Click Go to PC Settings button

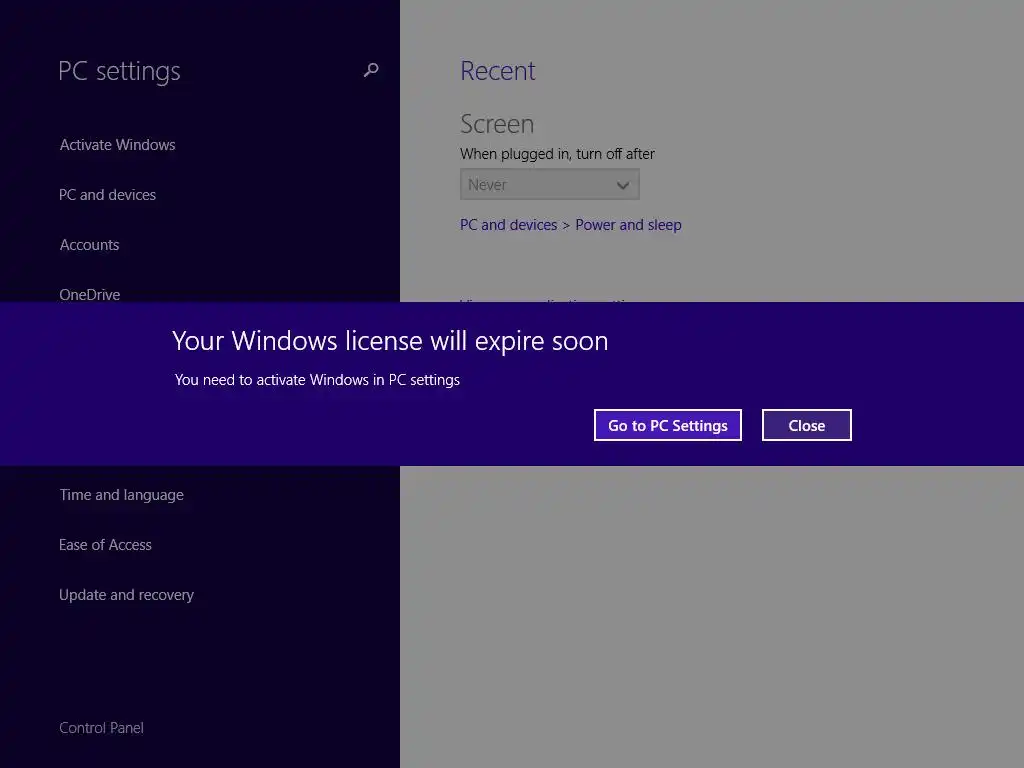pyautogui.click(x=667, y=425)
